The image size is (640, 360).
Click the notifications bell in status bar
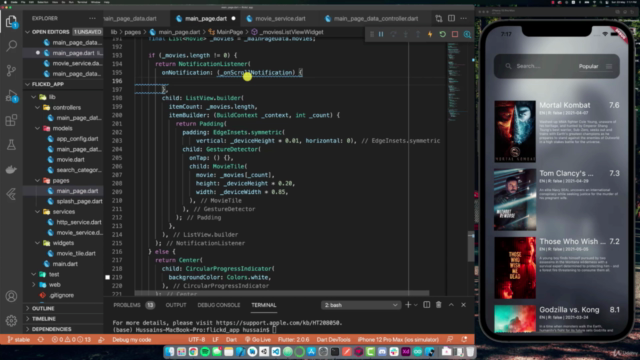(464, 340)
